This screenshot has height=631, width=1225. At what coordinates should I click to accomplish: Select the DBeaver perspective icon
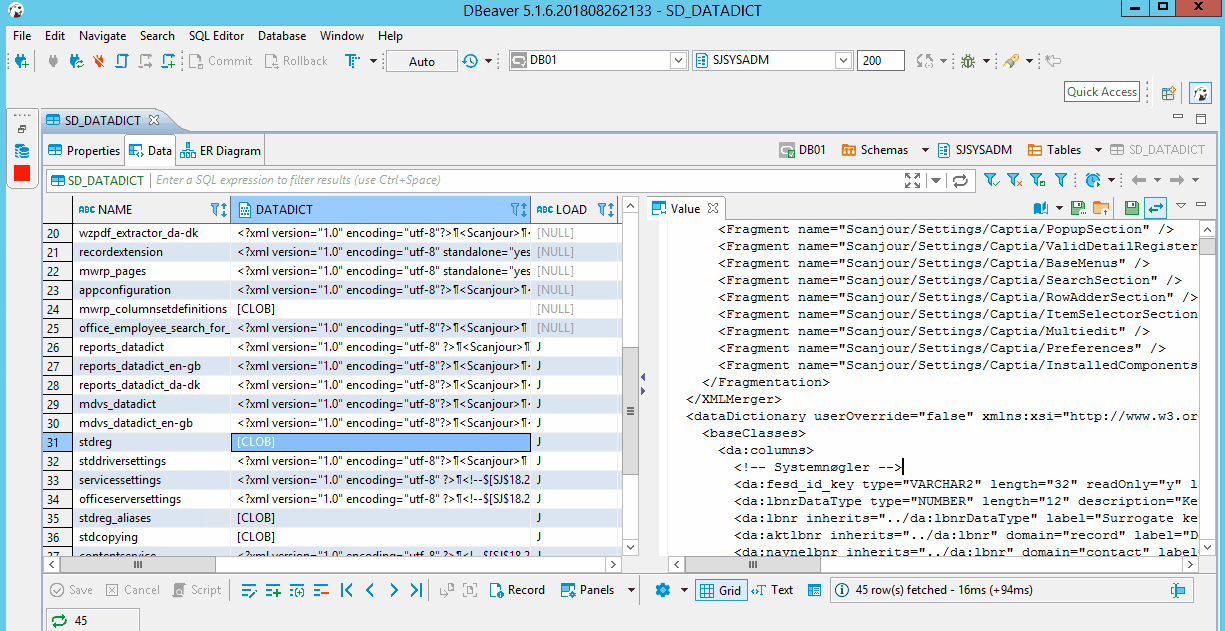coord(1200,93)
